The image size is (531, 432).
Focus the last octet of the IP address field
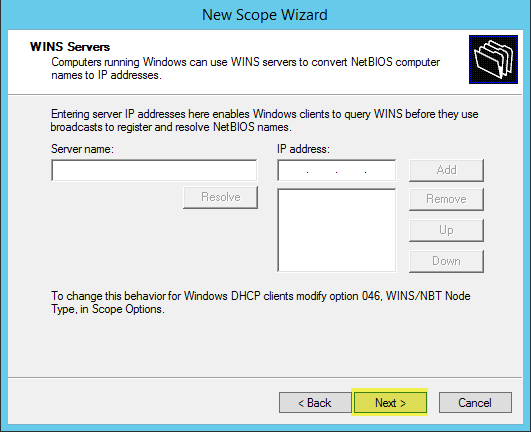click(x=381, y=170)
